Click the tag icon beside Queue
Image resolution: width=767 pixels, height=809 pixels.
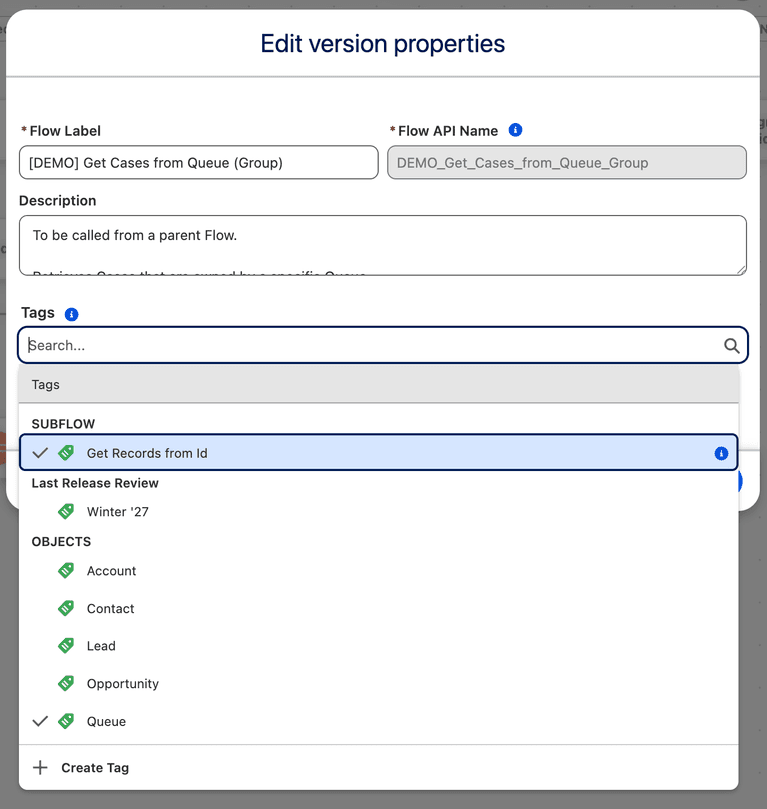tap(66, 721)
